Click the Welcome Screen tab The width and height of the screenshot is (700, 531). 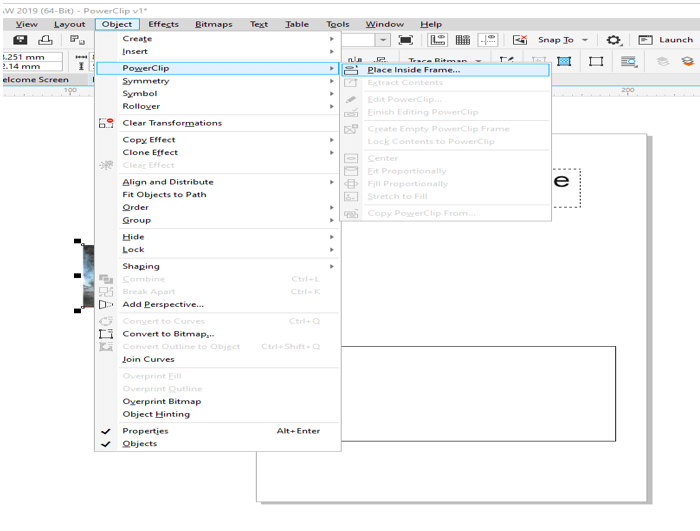(x=36, y=79)
